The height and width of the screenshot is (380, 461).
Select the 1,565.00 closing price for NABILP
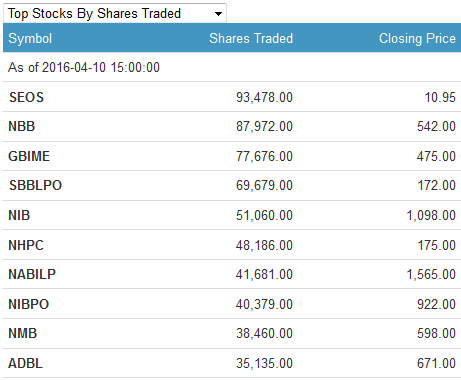[x=431, y=274]
